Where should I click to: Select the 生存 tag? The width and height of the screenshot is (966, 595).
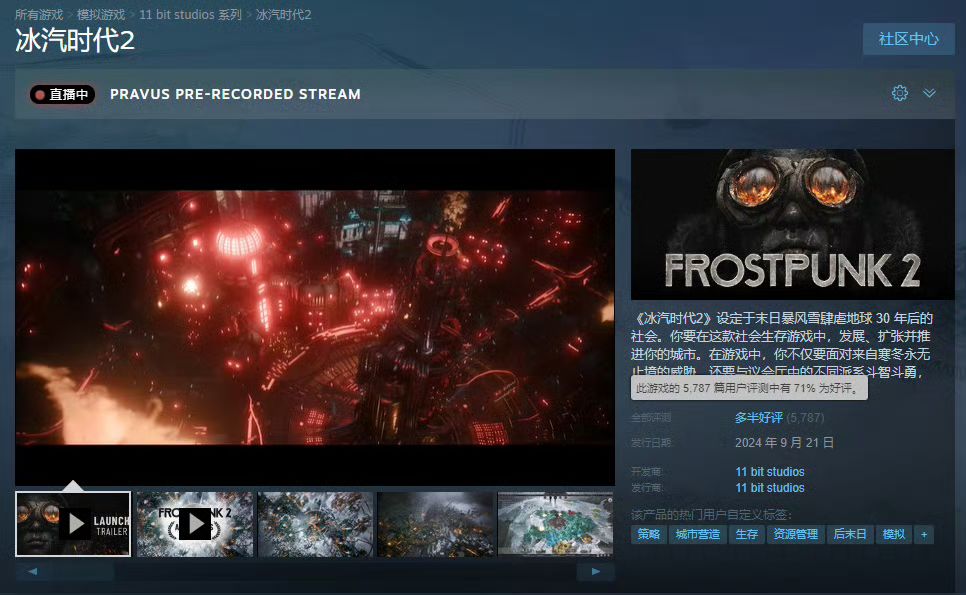click(x=747, y=534)
